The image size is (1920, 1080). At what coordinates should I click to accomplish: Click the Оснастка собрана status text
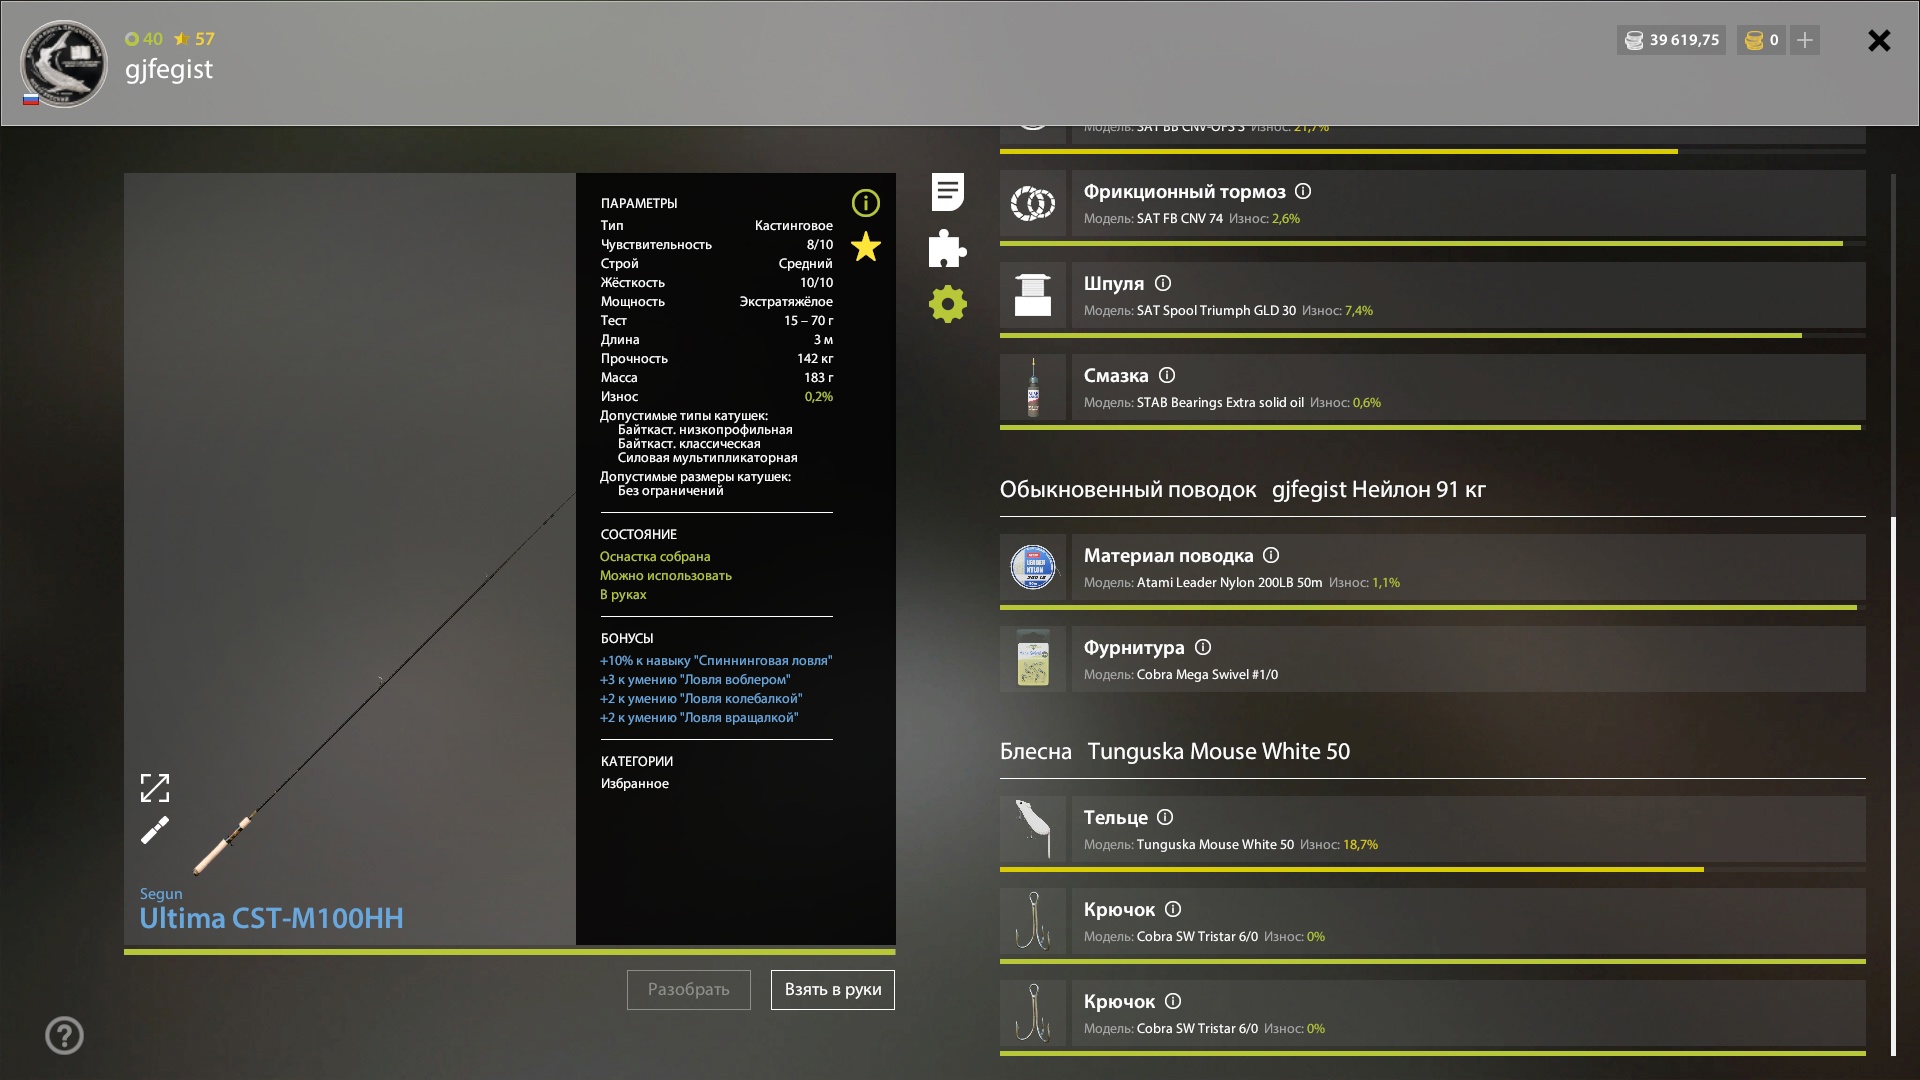pos(655,557)
